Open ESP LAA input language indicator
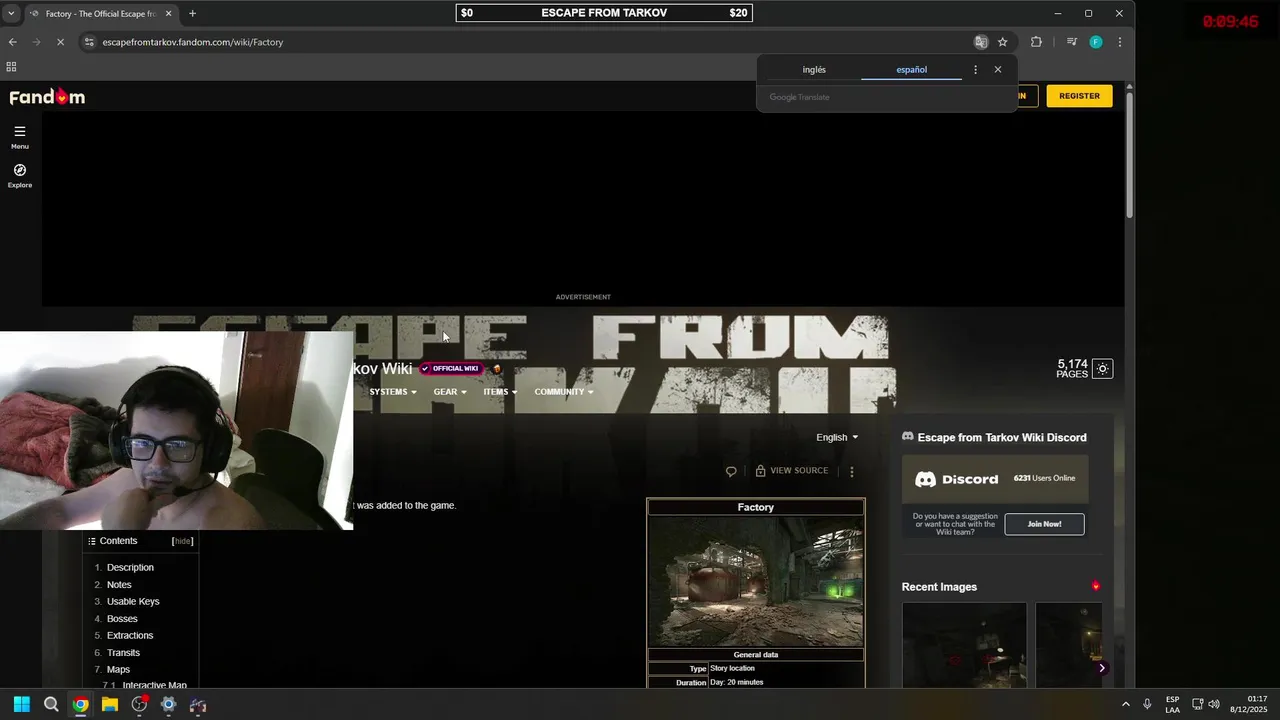The image size is (1280, 720). [x=1172, y=704]
